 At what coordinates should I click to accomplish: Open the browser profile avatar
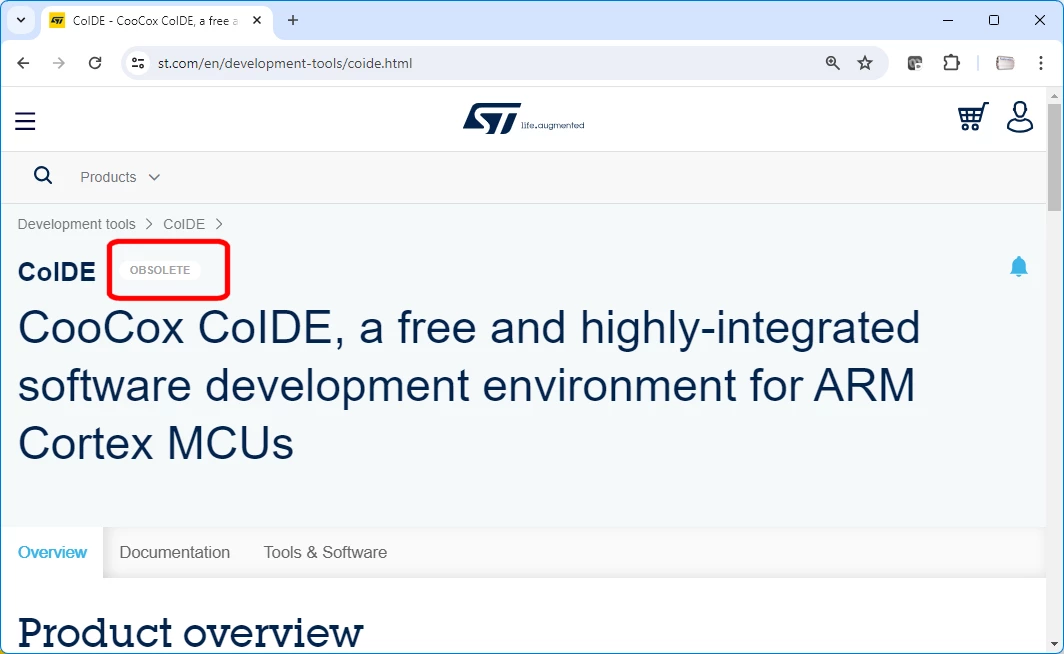click(x=1005, y=63)
